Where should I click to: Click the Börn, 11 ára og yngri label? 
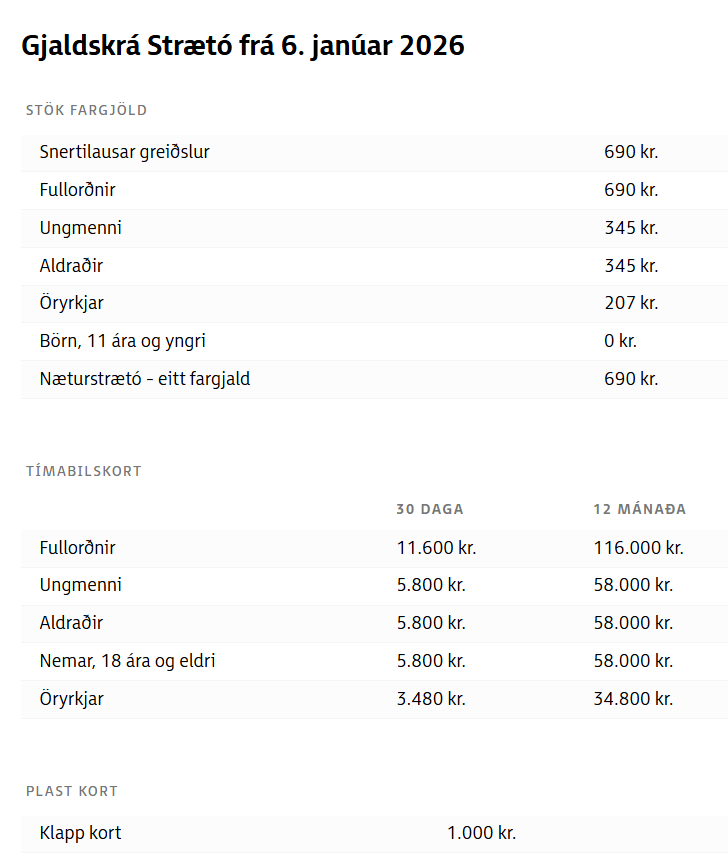123,341
